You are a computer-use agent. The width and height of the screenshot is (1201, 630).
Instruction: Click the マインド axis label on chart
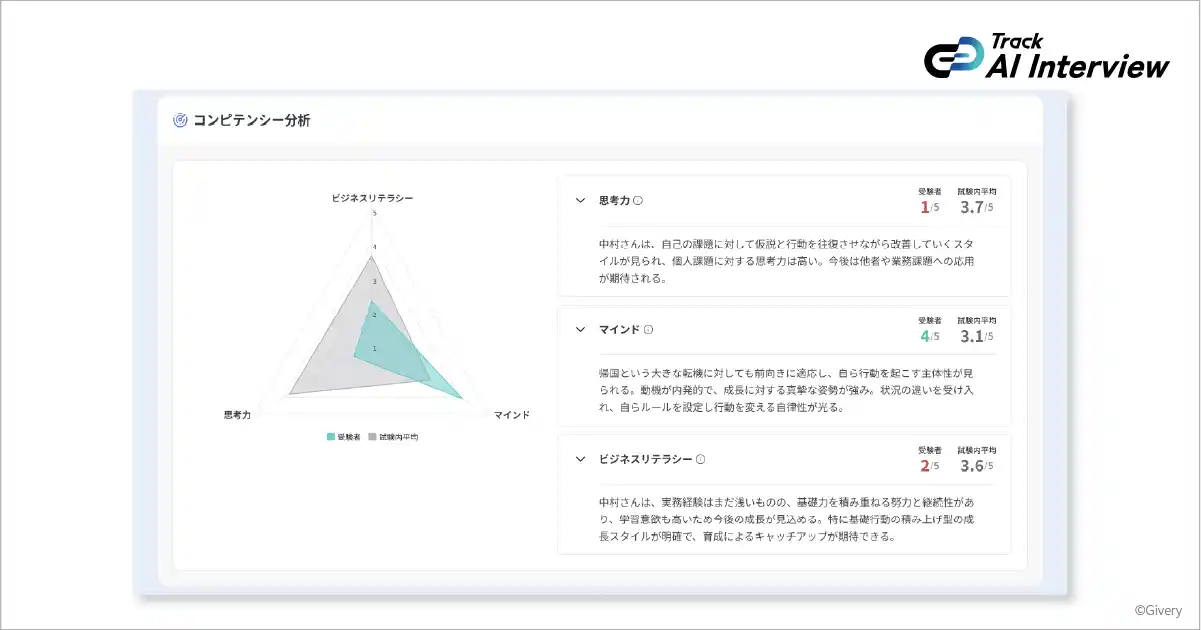(512, 414)
